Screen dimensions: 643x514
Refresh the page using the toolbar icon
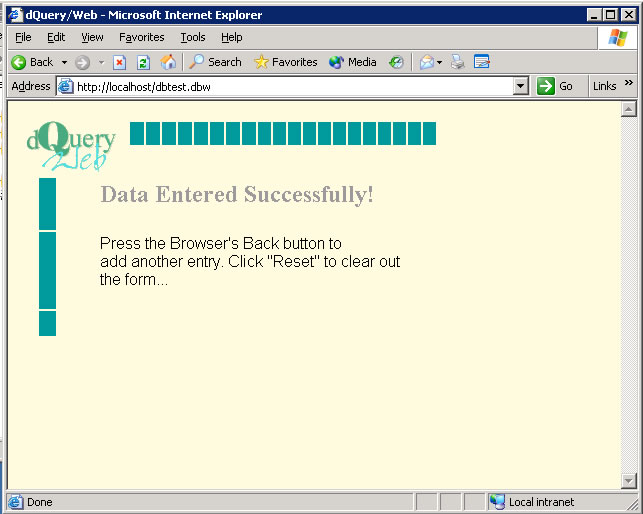(143, 62)
